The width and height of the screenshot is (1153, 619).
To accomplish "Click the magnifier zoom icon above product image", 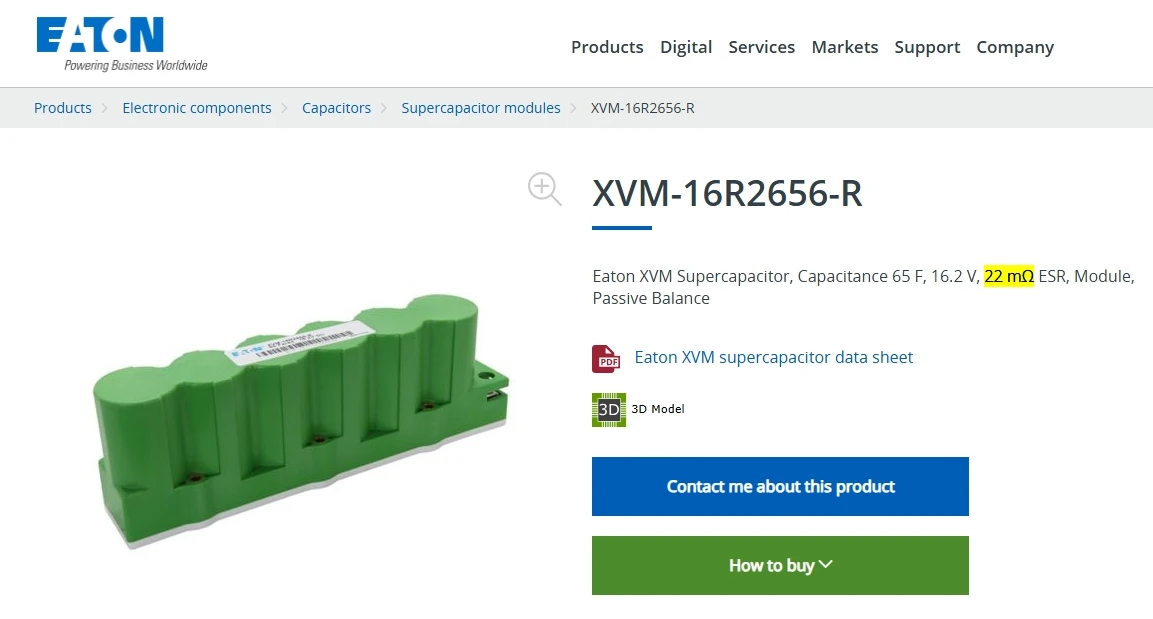I will pyautogui.click(x=545, y=189).
